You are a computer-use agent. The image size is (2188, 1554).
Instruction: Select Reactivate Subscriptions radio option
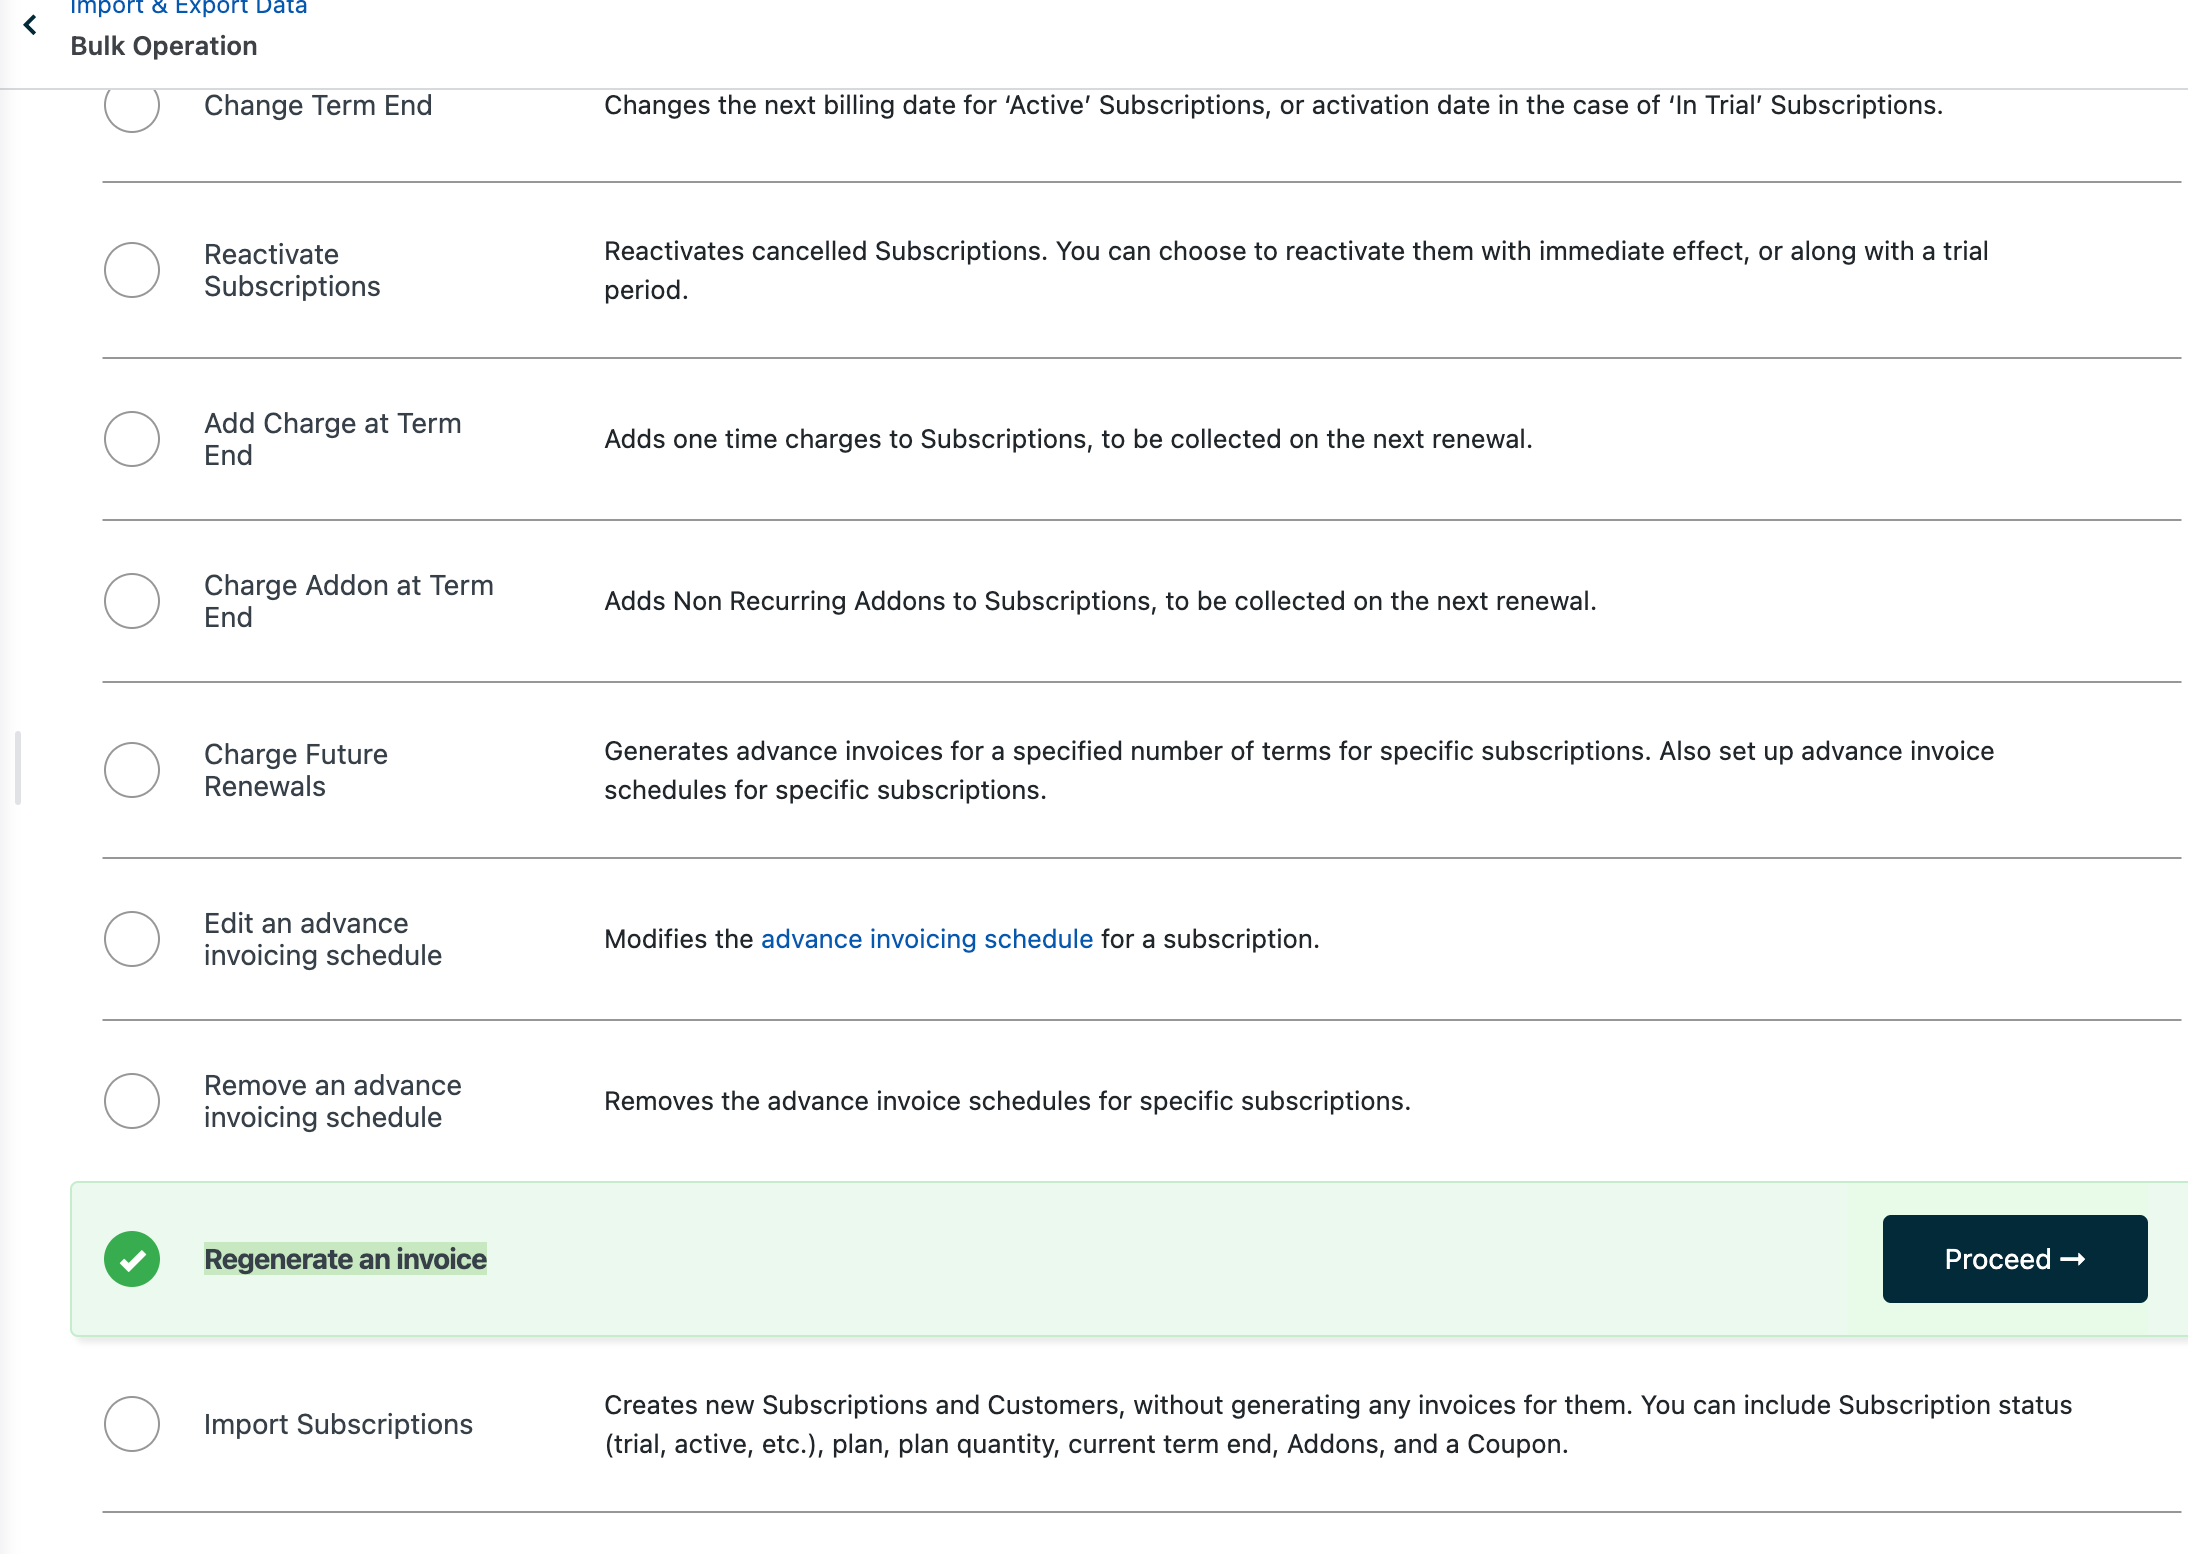point(132,270)
